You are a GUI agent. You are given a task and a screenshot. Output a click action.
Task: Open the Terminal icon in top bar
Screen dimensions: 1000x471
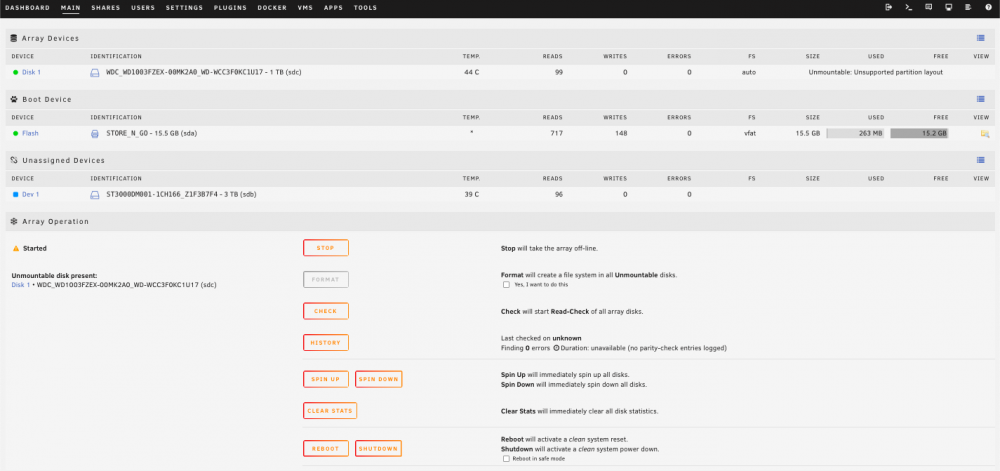[908, 8]
